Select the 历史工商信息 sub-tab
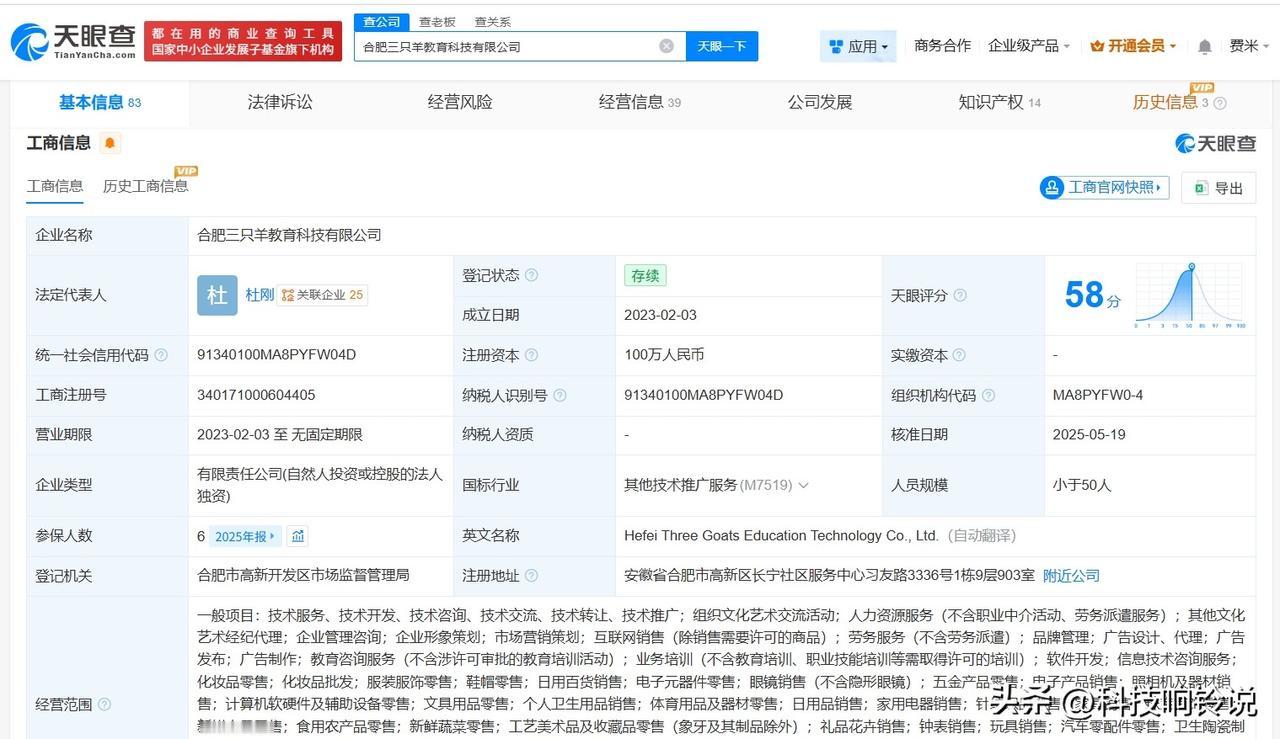The width and height of the screenshot is (1280, 739). point(145,186)
